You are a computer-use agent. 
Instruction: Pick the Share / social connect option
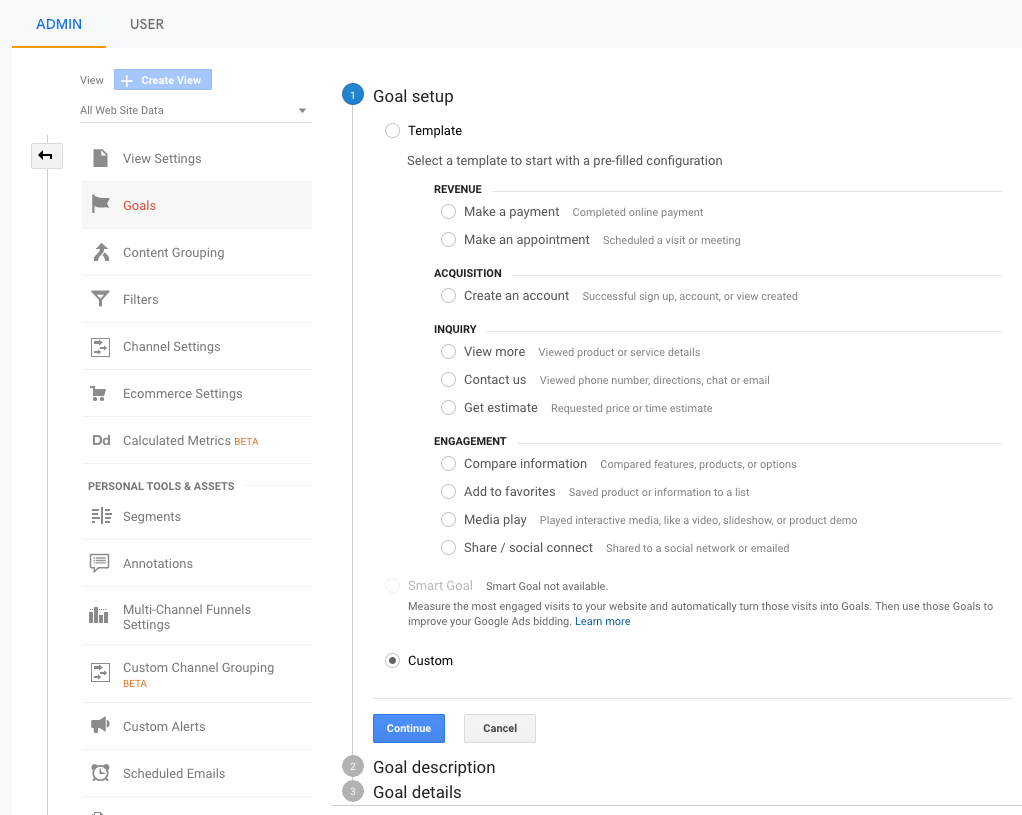click(448, 548)
